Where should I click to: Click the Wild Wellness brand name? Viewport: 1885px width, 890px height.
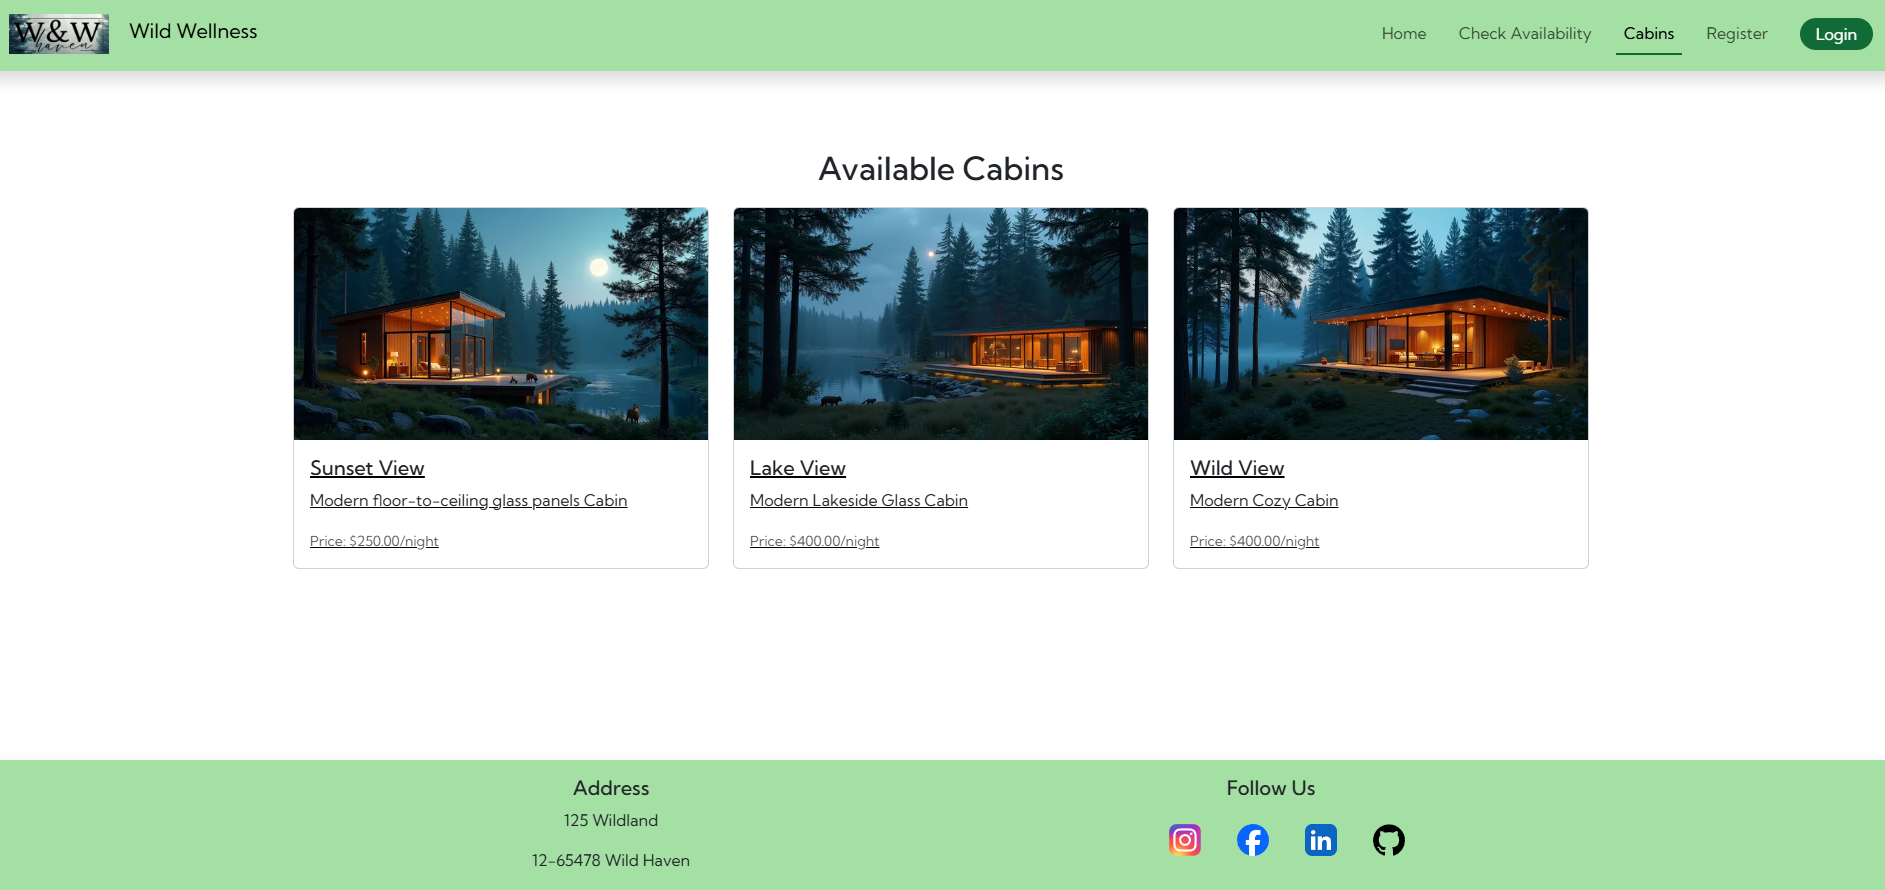[x=193, y=32]
